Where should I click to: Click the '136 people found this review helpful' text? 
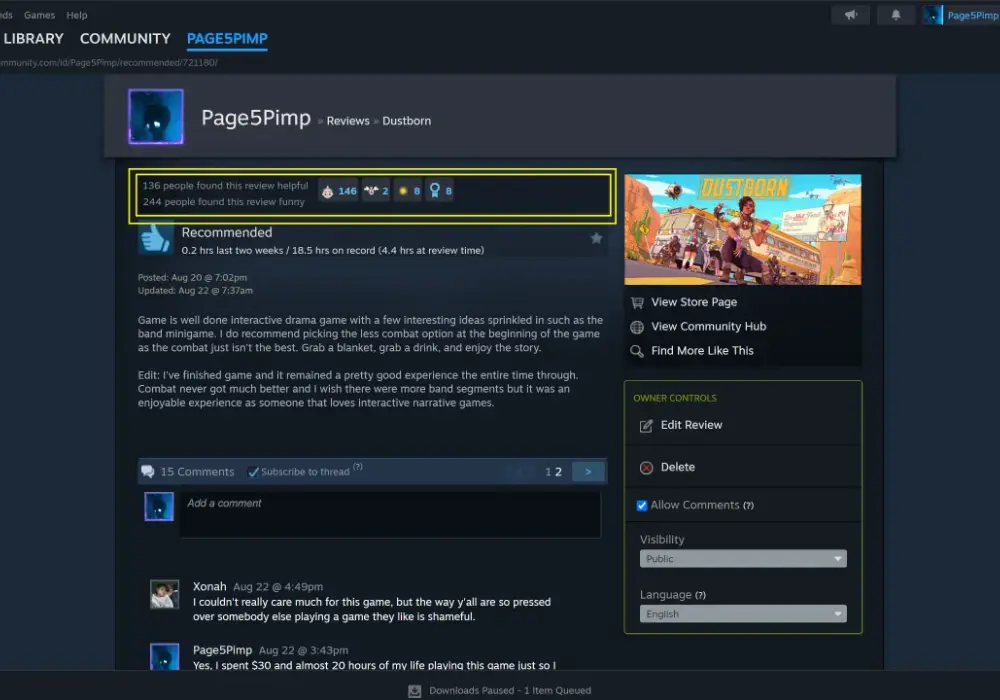[225, 186]
